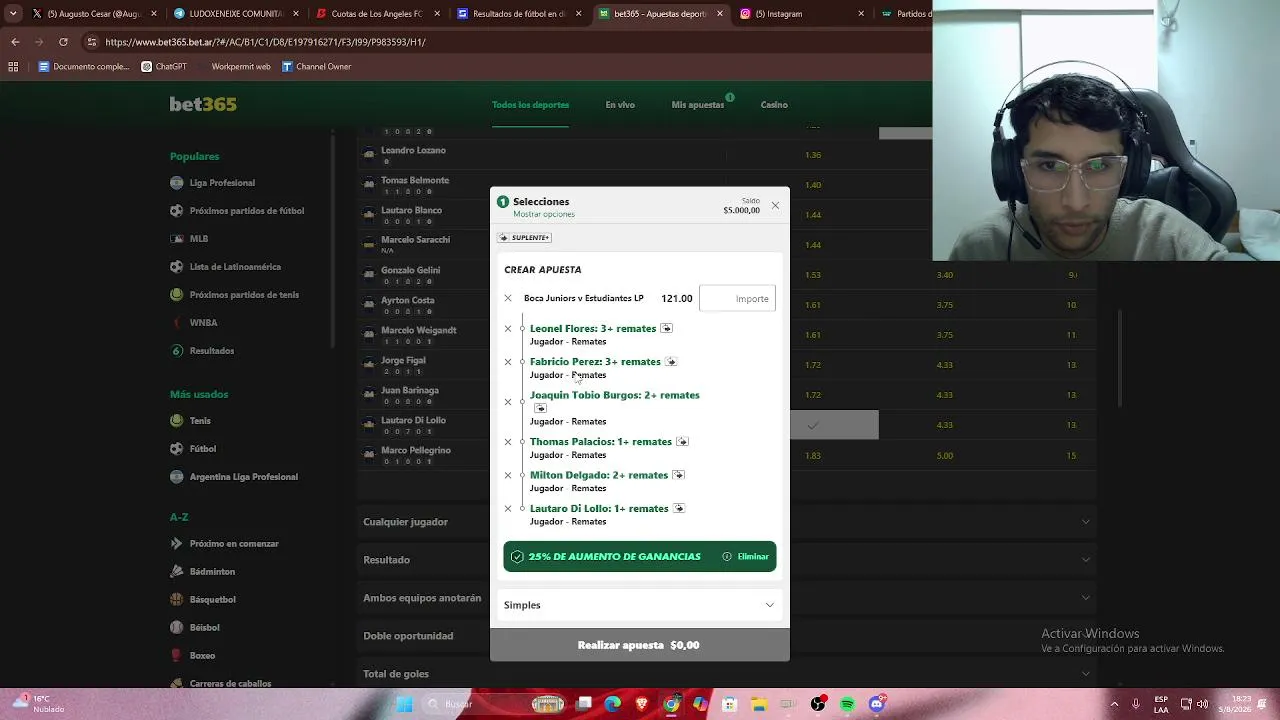Screen dimensions: 1280x720
Task: Remove Milton Delgado 2+ remates selection
Action: pos(508,475)
